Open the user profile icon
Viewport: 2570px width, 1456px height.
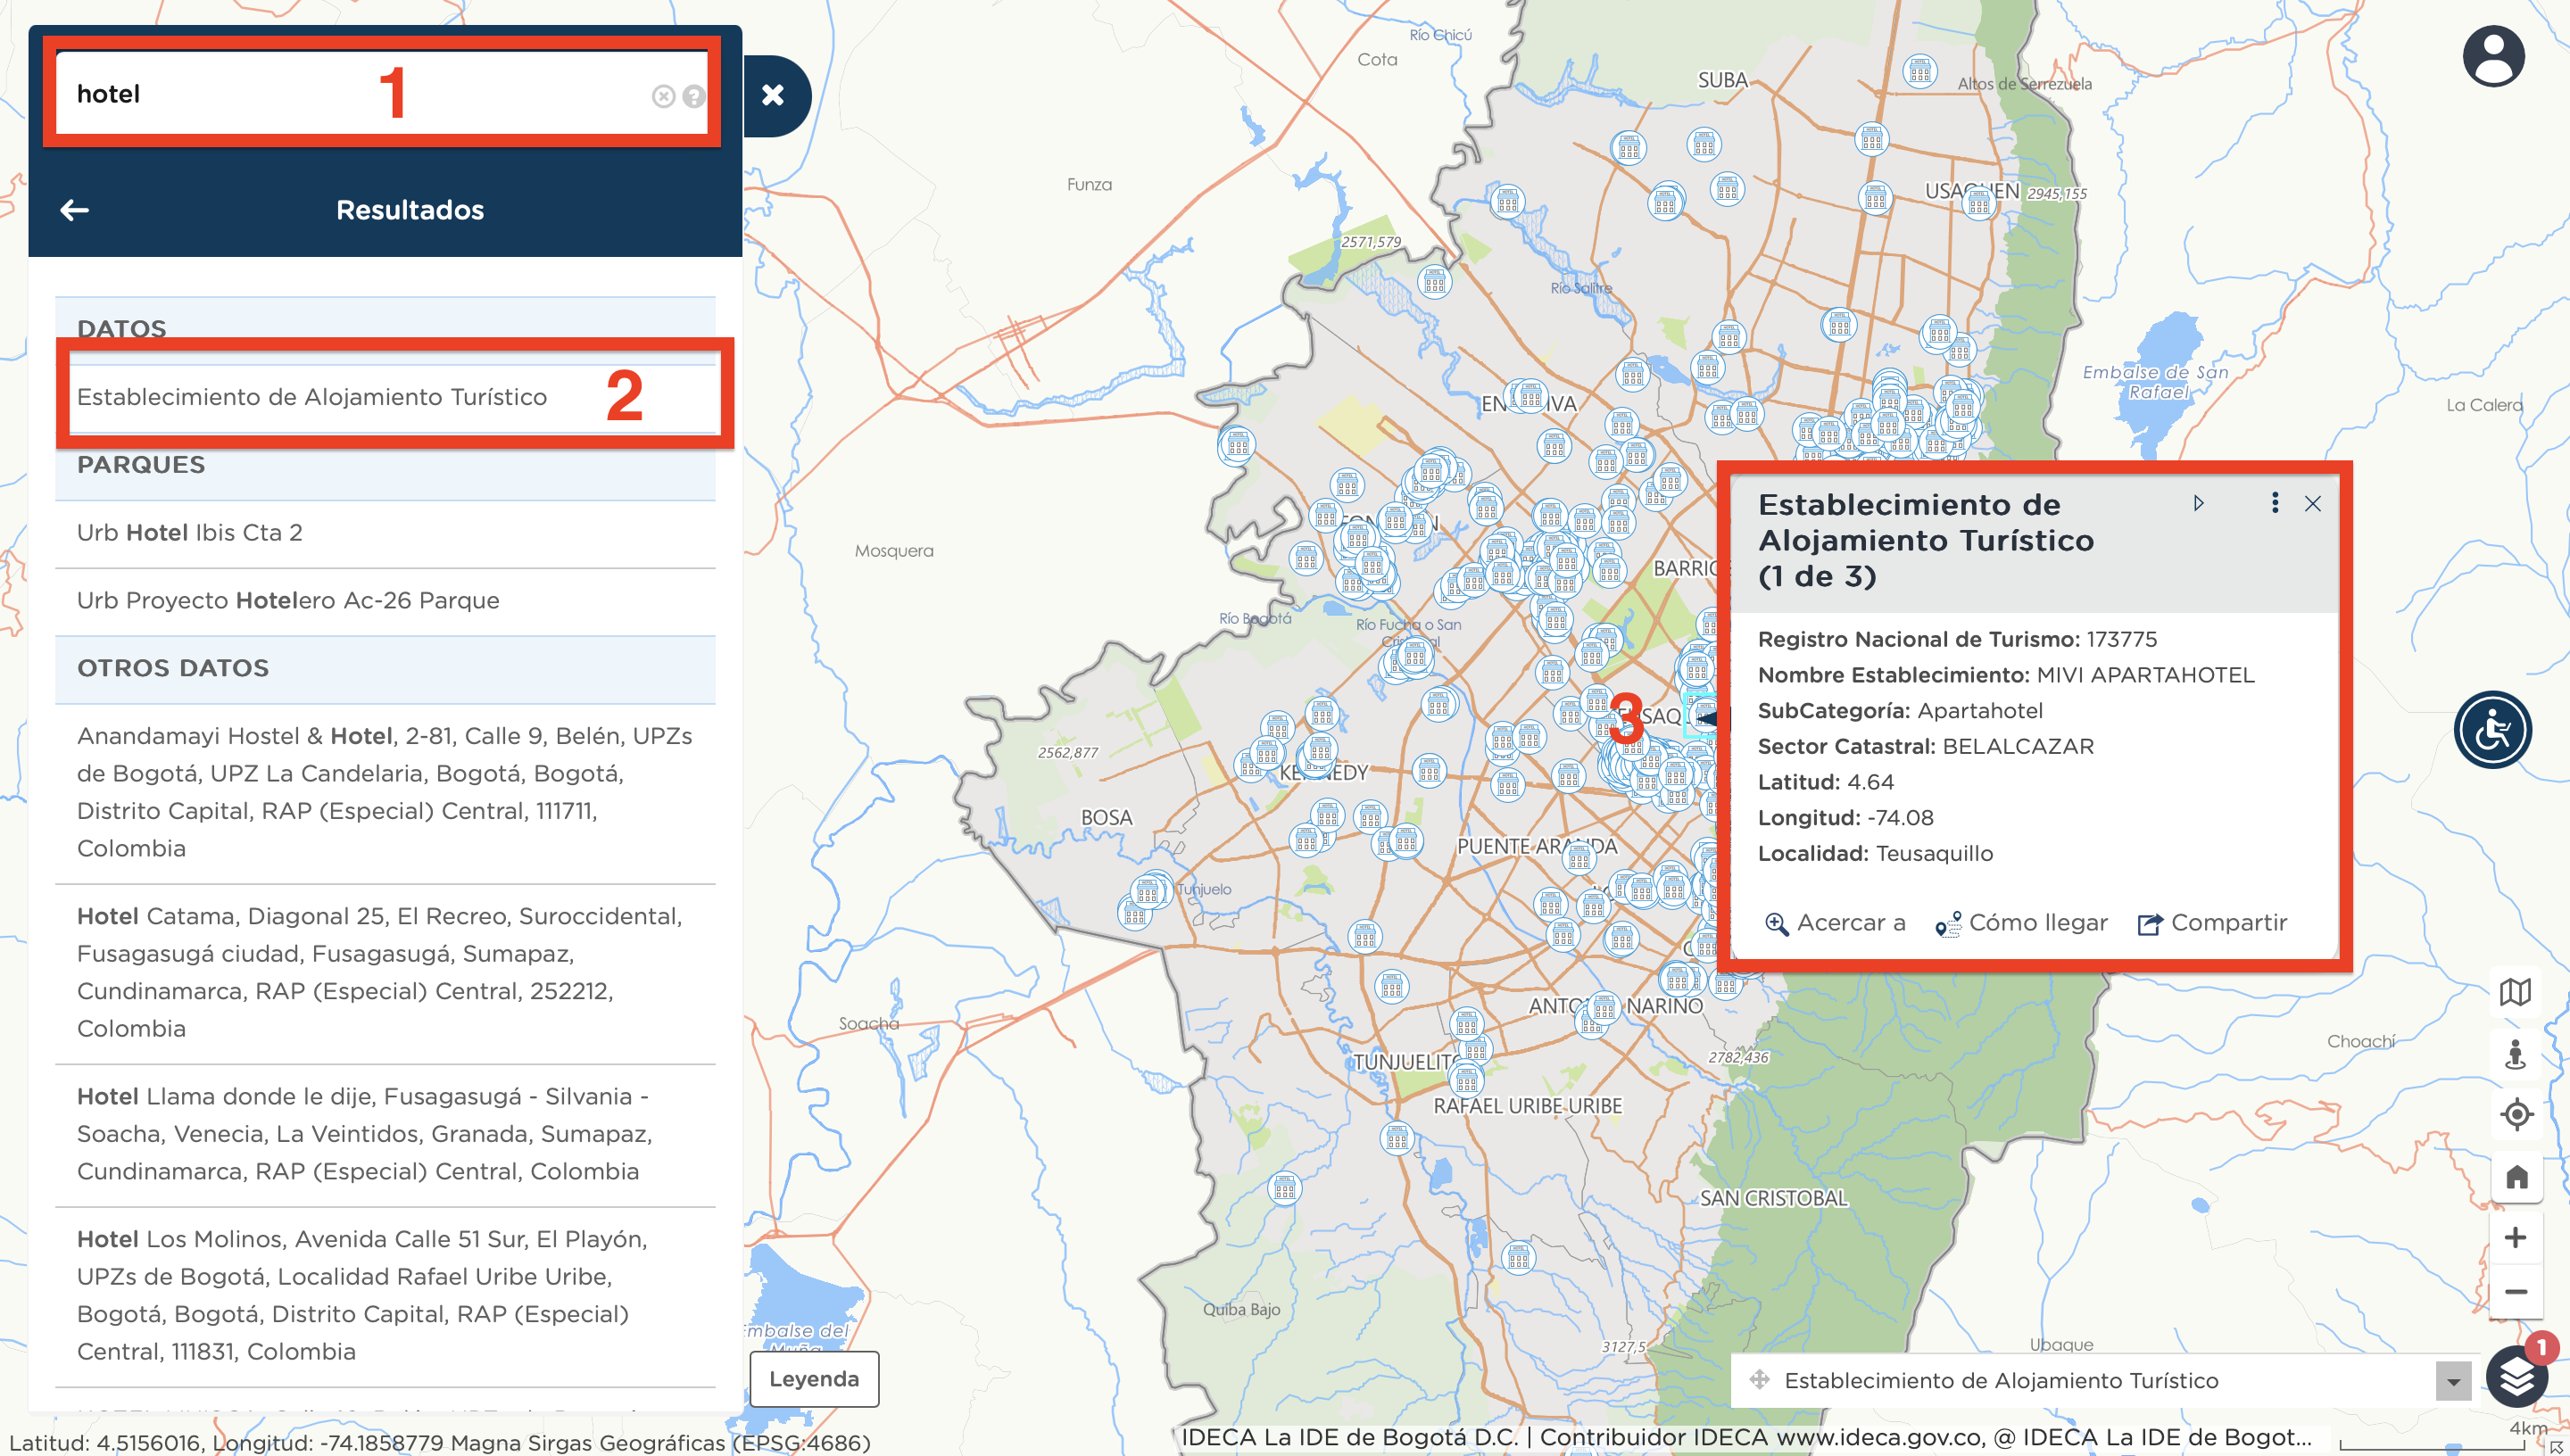click(2492, 57)
